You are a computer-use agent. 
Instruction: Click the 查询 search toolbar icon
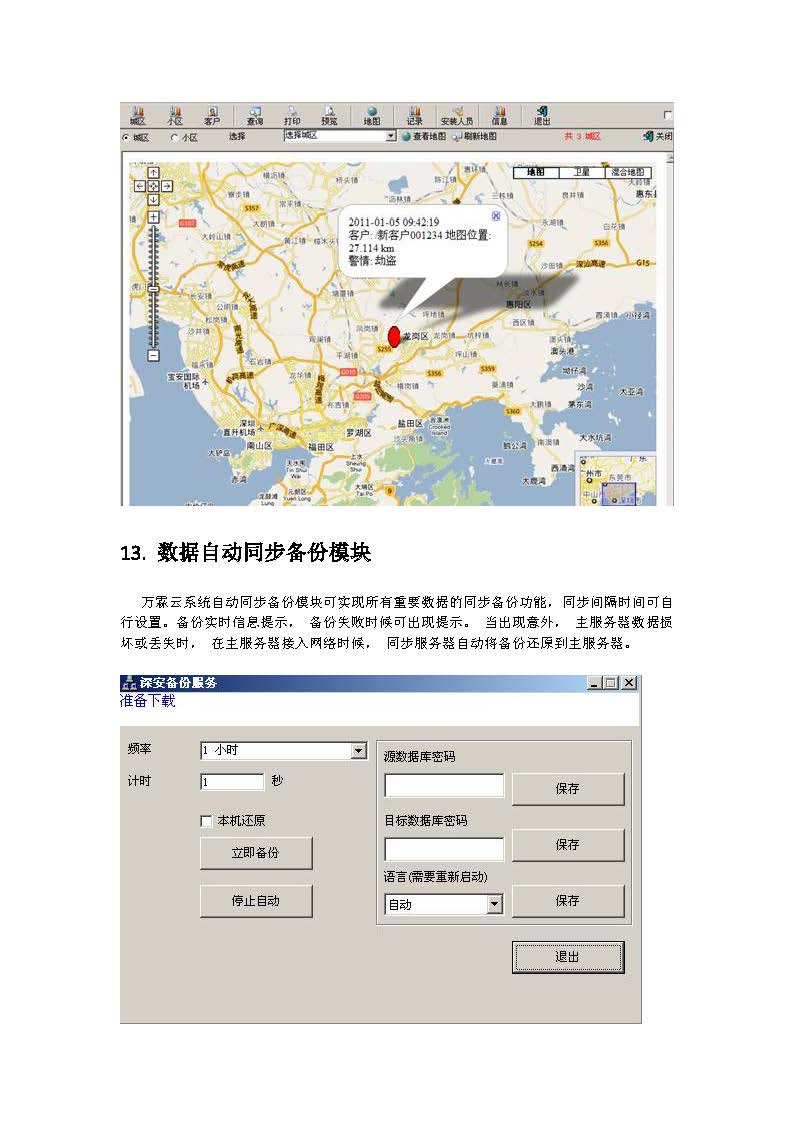click(255, 116)
